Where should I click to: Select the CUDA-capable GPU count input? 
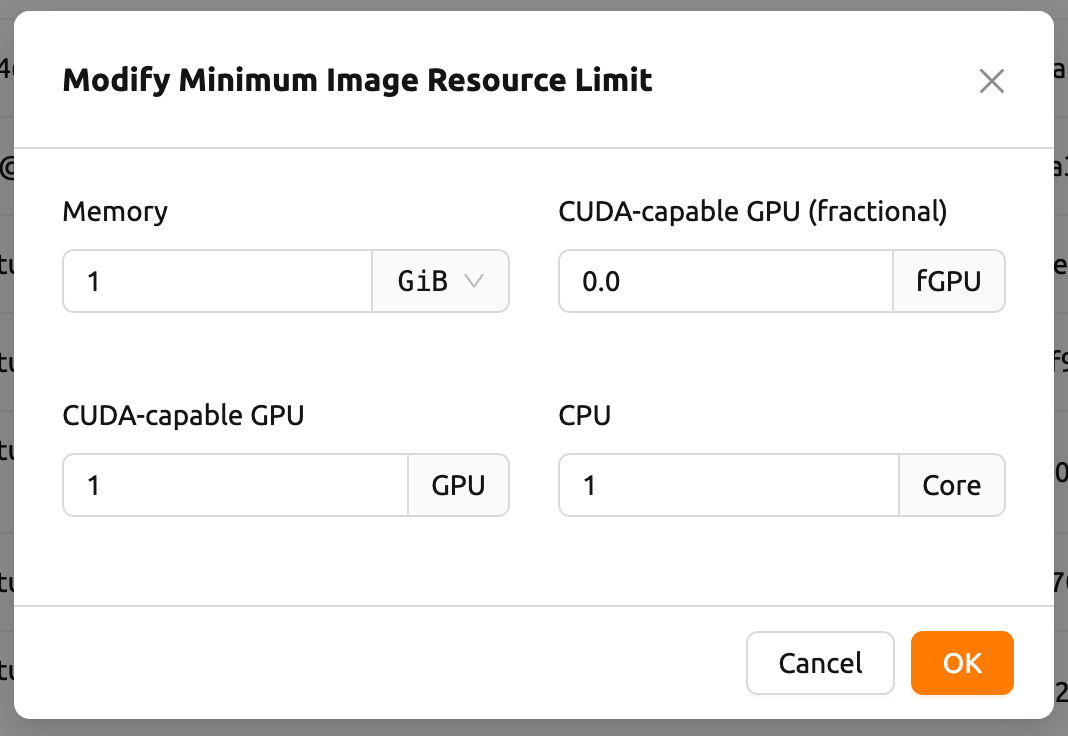click(x=235, y=486)
